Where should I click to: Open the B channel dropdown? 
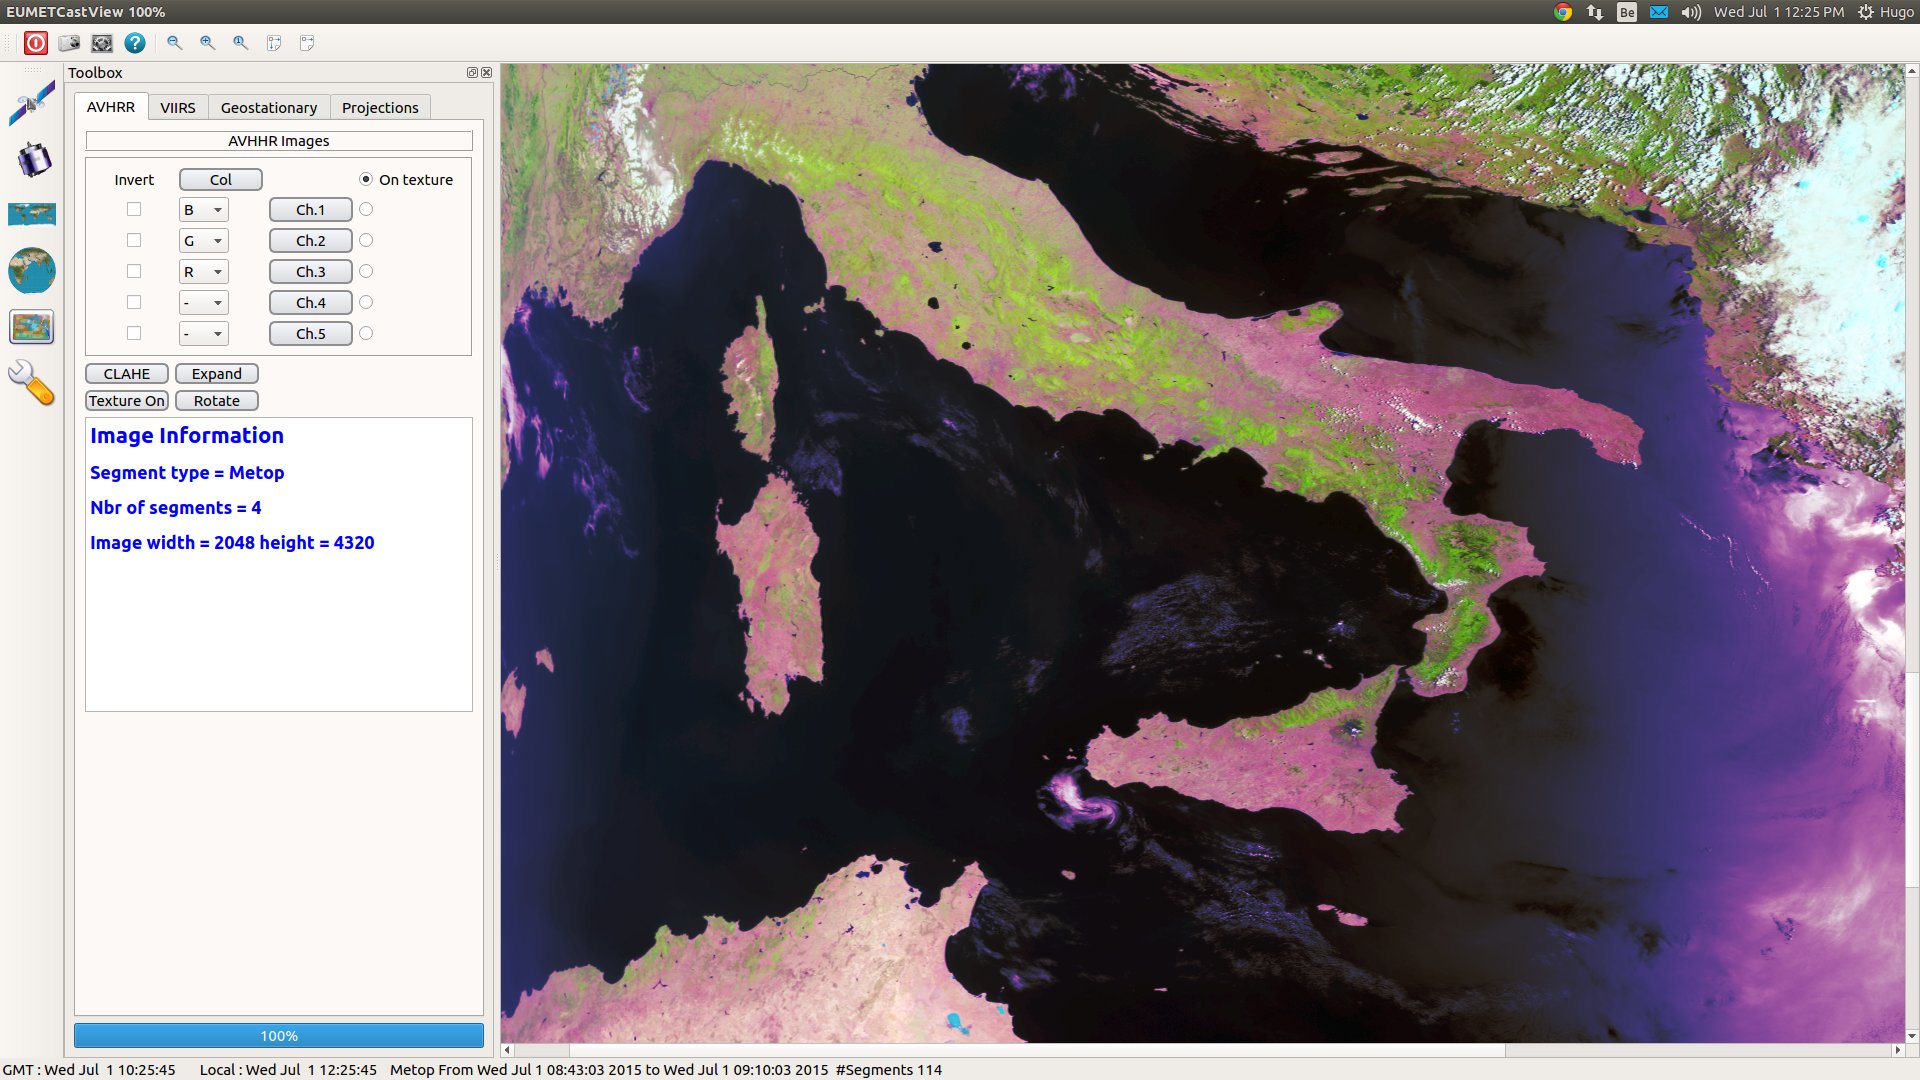coord(203,210)
